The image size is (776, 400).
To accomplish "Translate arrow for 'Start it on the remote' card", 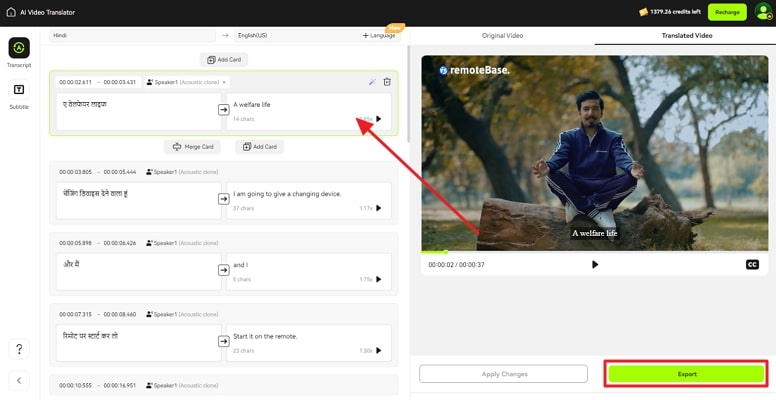I will [224, 342].
